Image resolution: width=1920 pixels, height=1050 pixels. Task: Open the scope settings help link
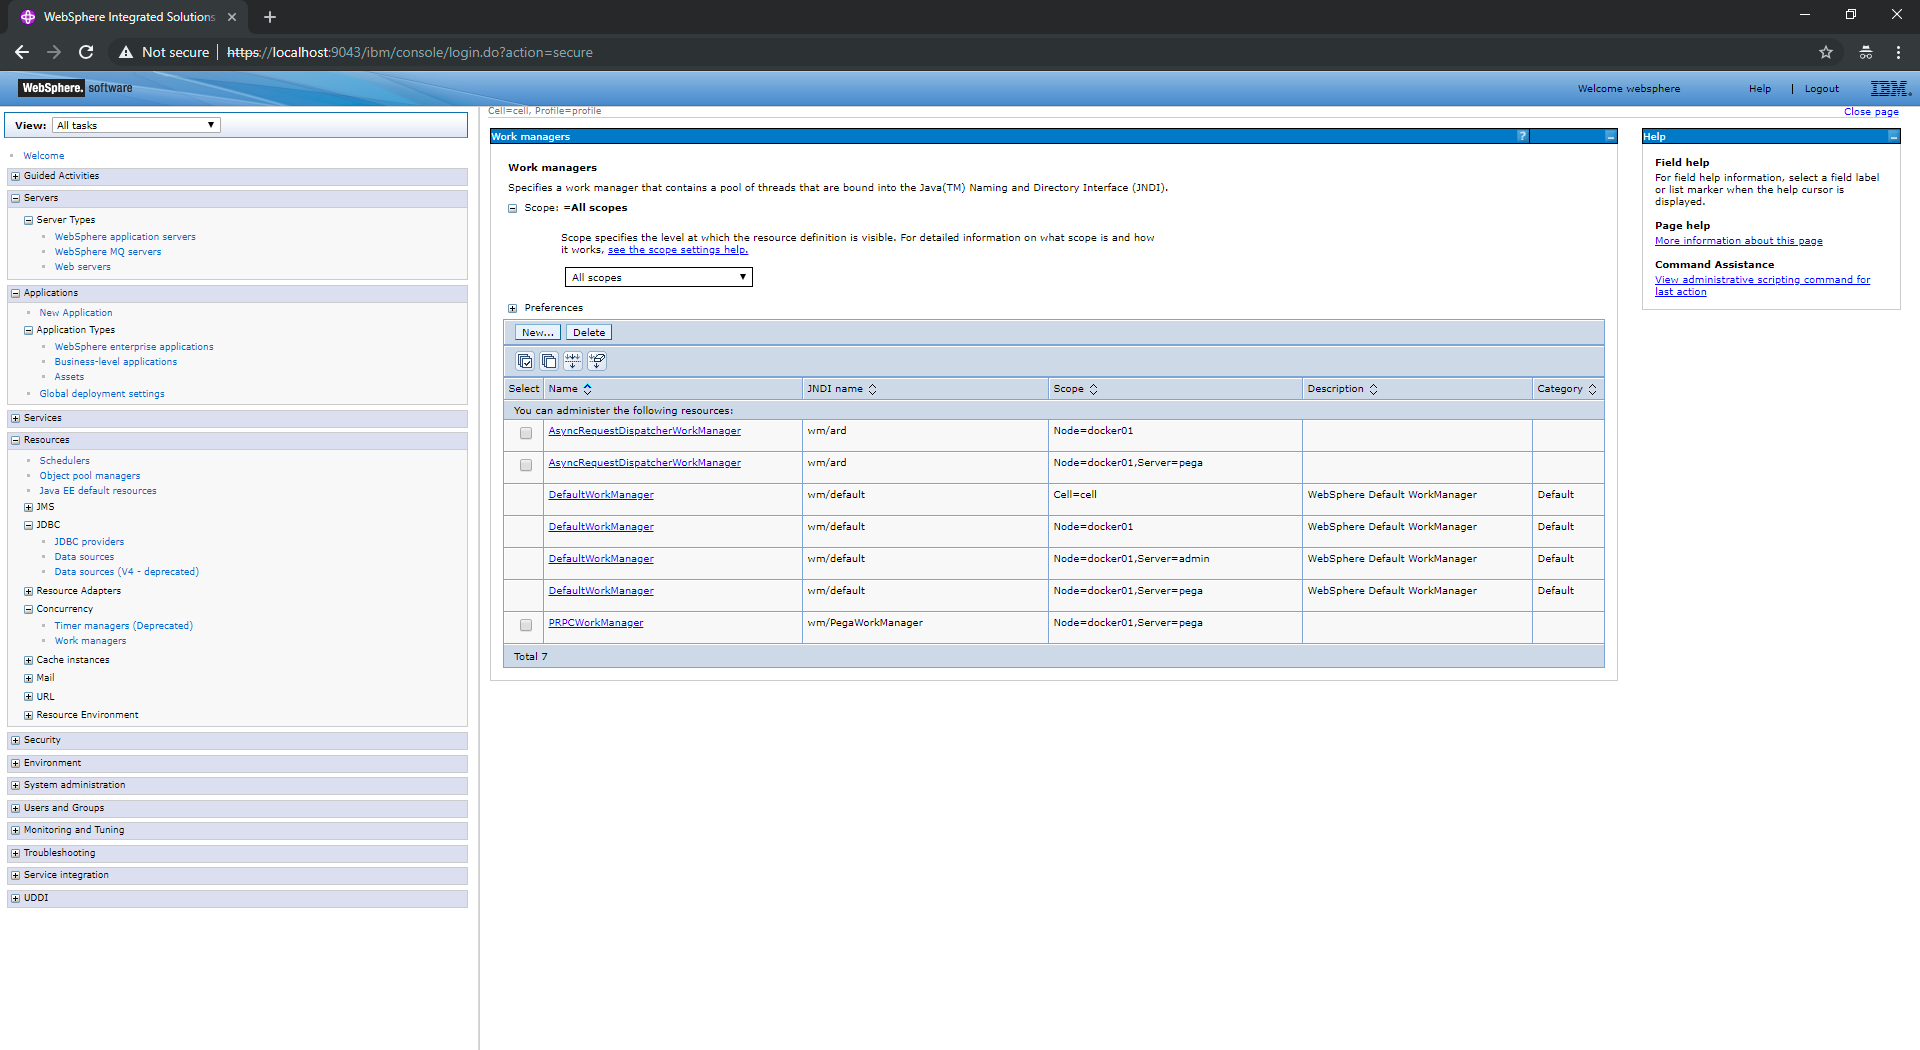pos(678,250)
